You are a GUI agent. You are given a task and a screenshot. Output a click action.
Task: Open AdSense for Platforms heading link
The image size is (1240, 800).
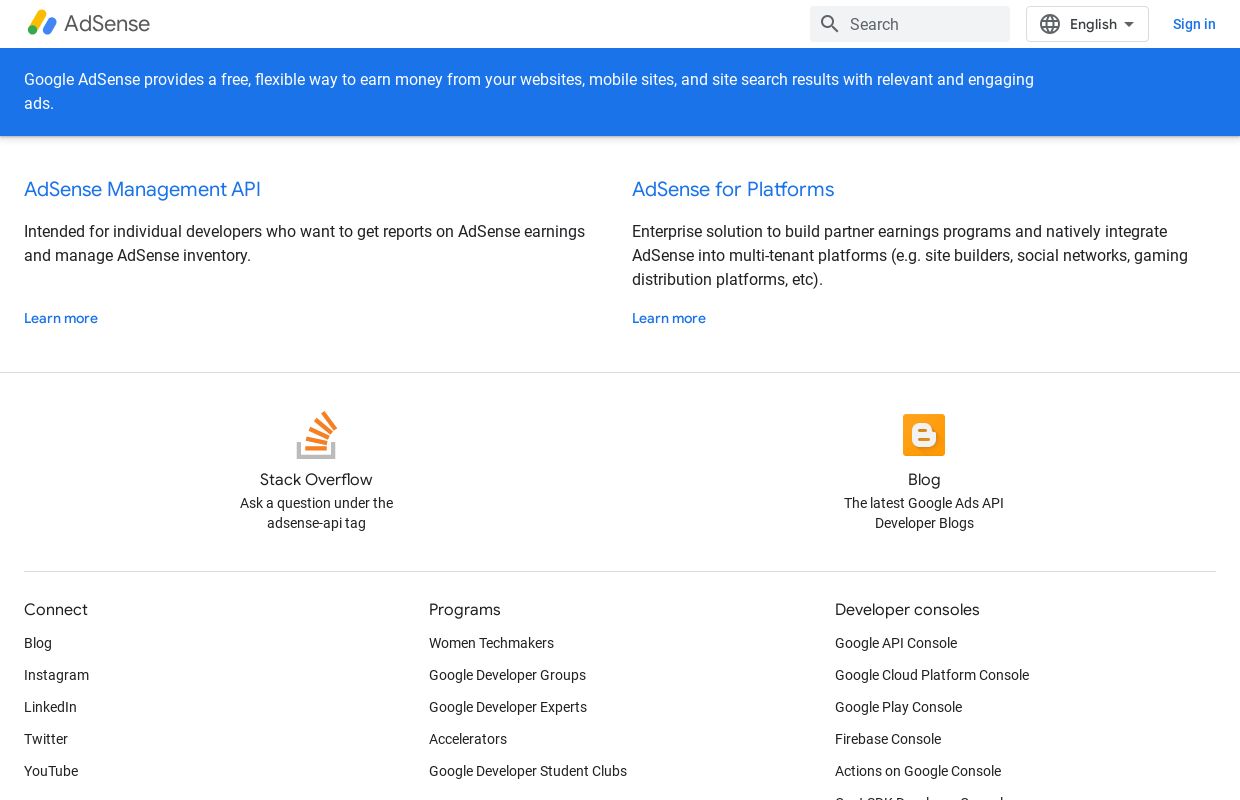(x=733, y=189)
